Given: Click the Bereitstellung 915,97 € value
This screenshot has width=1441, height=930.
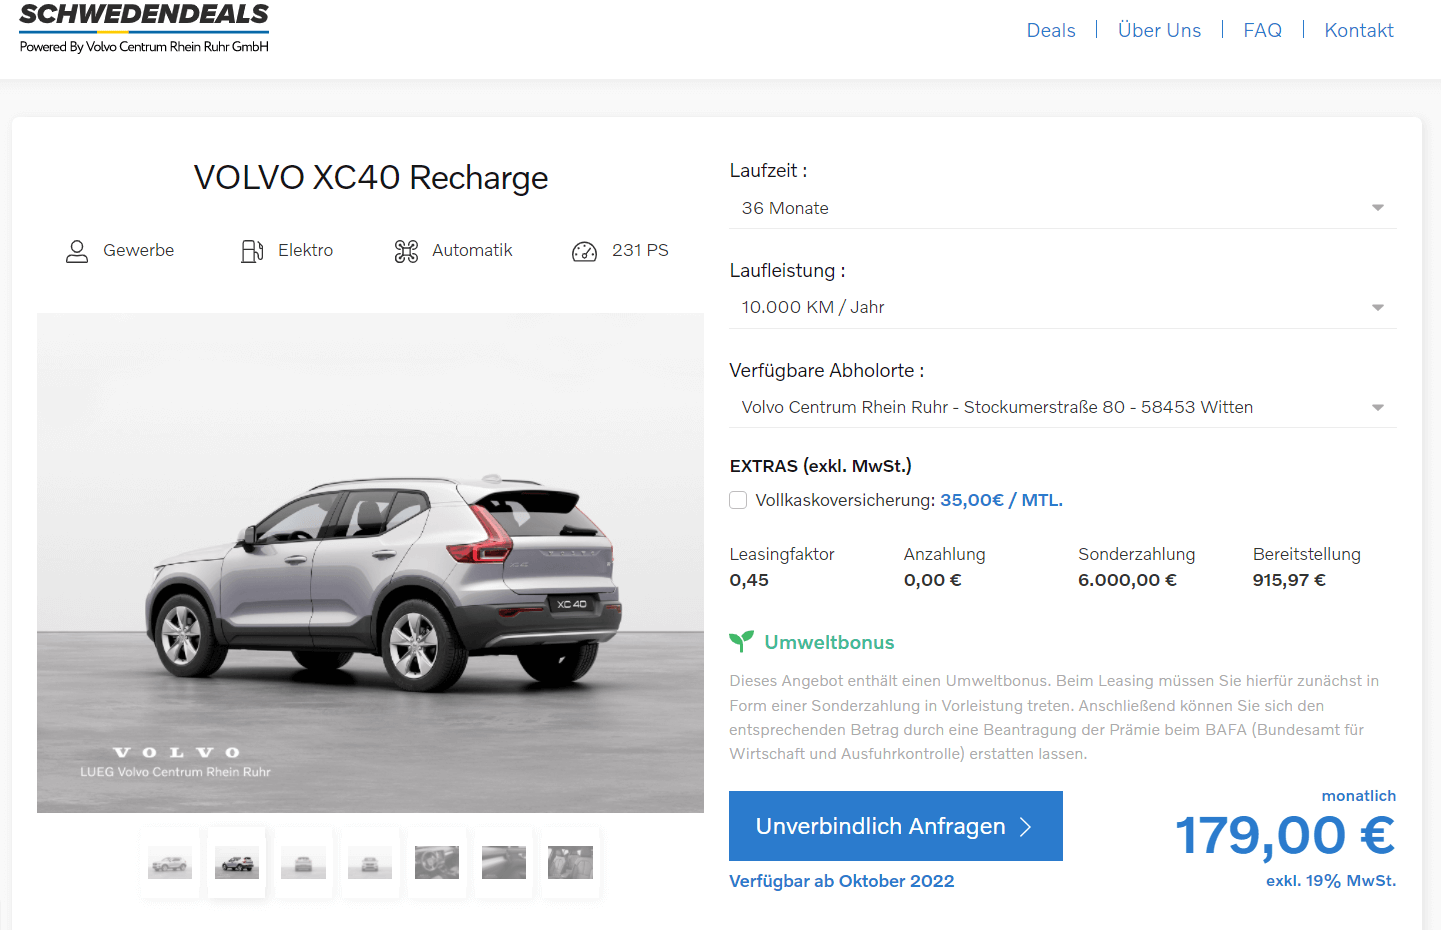Looking at the screenshot, I should click(x=1289, y=580).
